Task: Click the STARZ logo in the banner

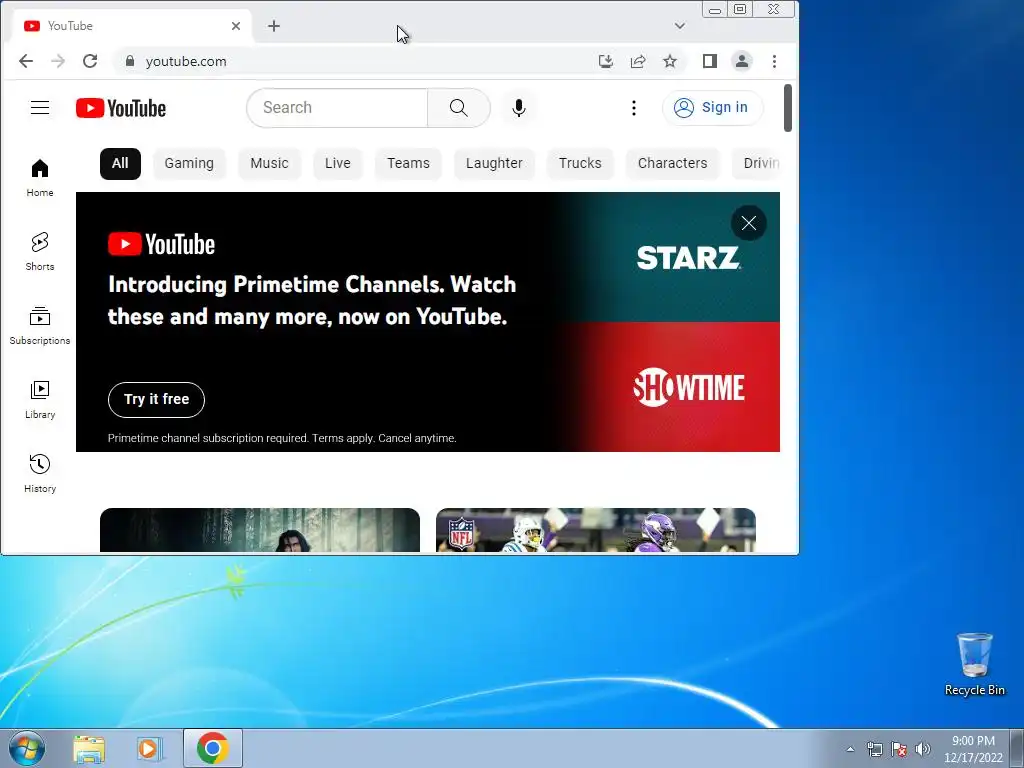Action: coord(689,258)
